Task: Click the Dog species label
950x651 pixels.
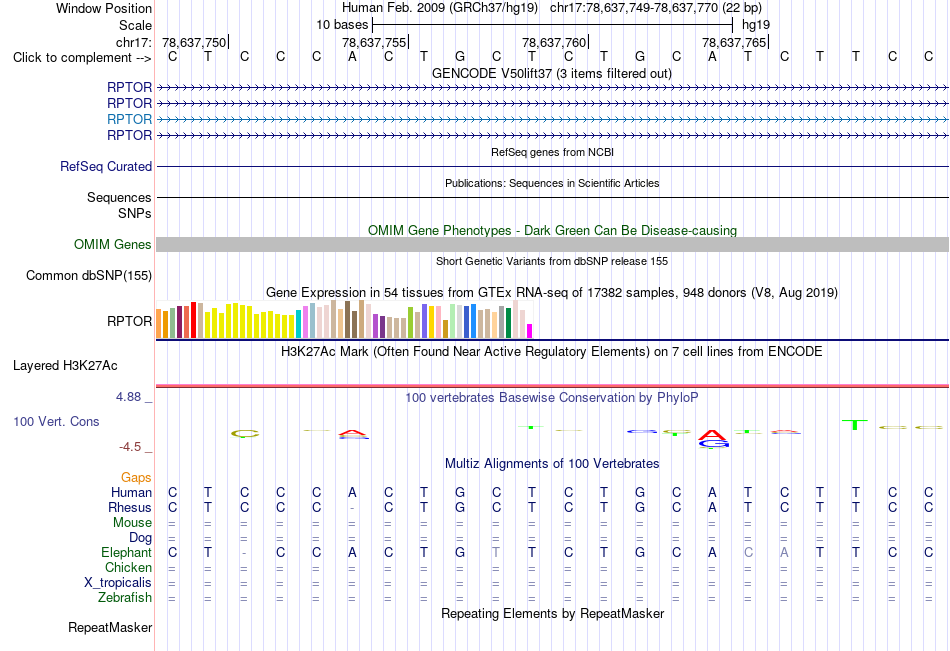Action: (140, 538)
